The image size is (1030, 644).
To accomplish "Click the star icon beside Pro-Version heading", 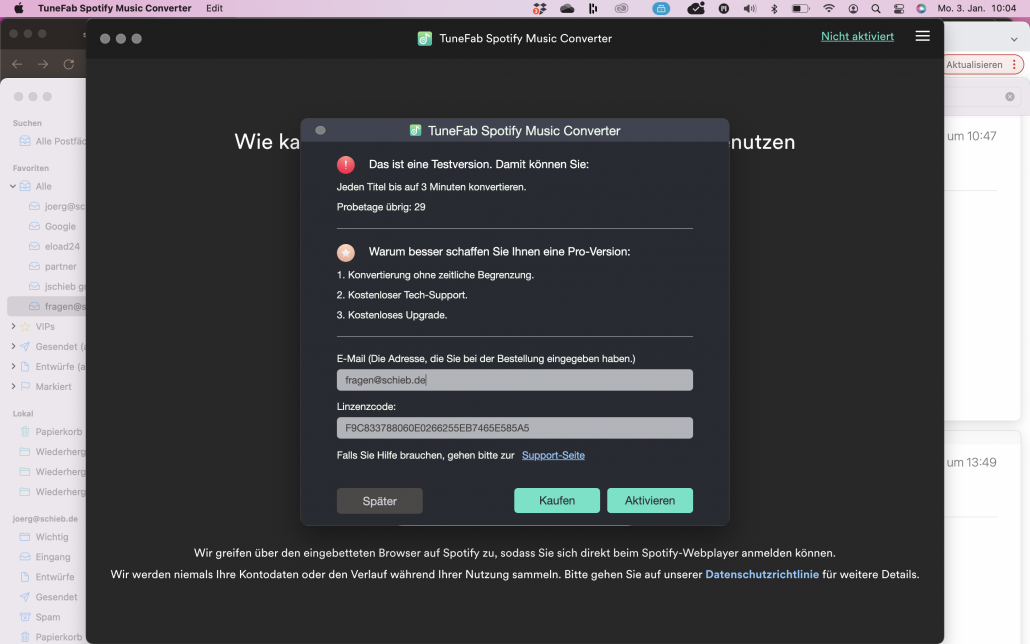I will [346, 252].
